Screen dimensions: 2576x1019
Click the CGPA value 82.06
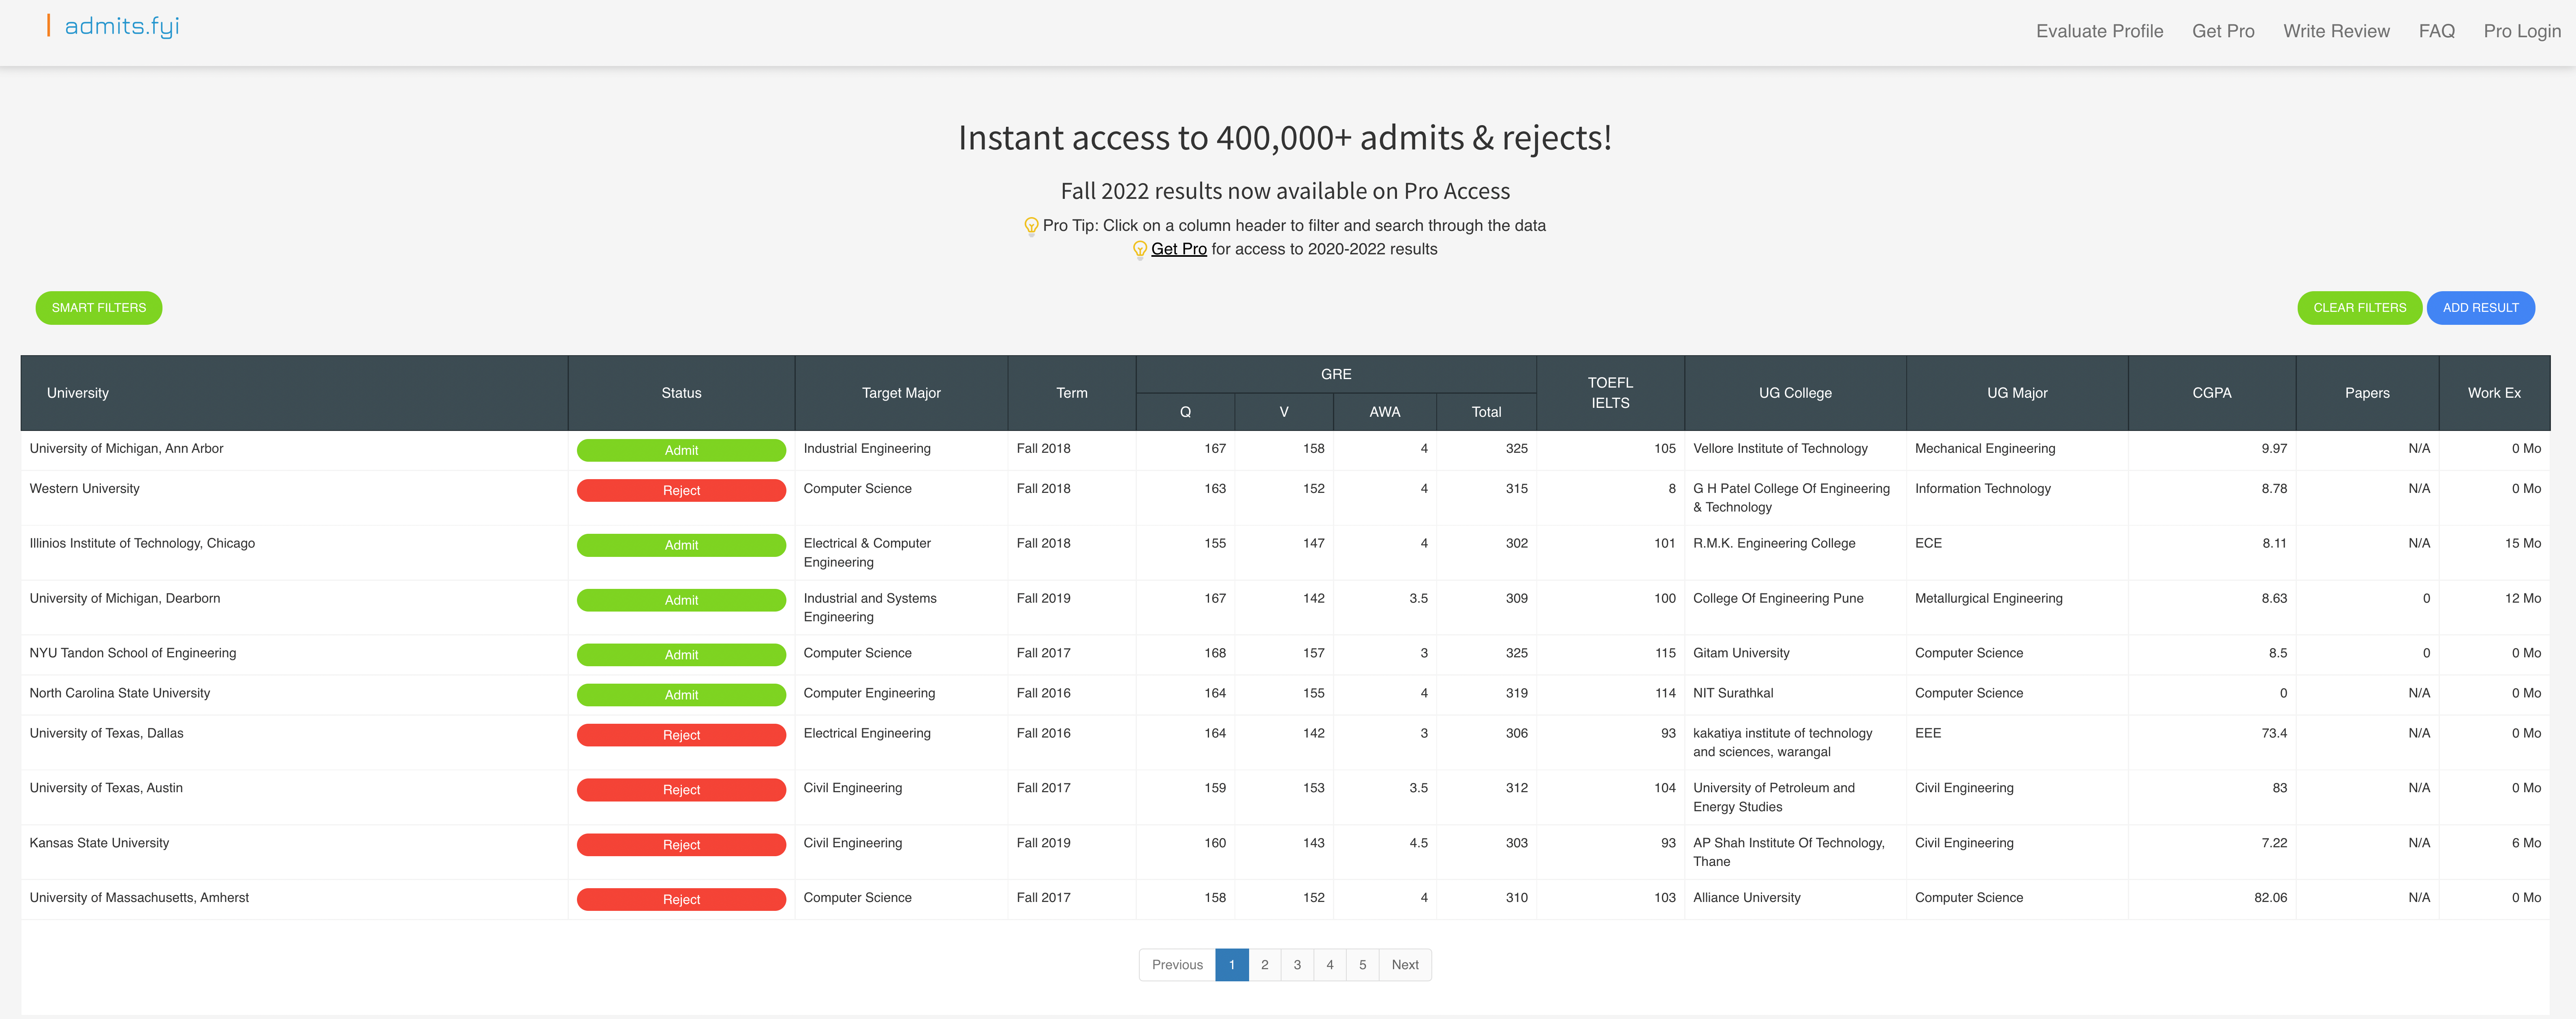pyautogui.click(x=2270, y=898)
